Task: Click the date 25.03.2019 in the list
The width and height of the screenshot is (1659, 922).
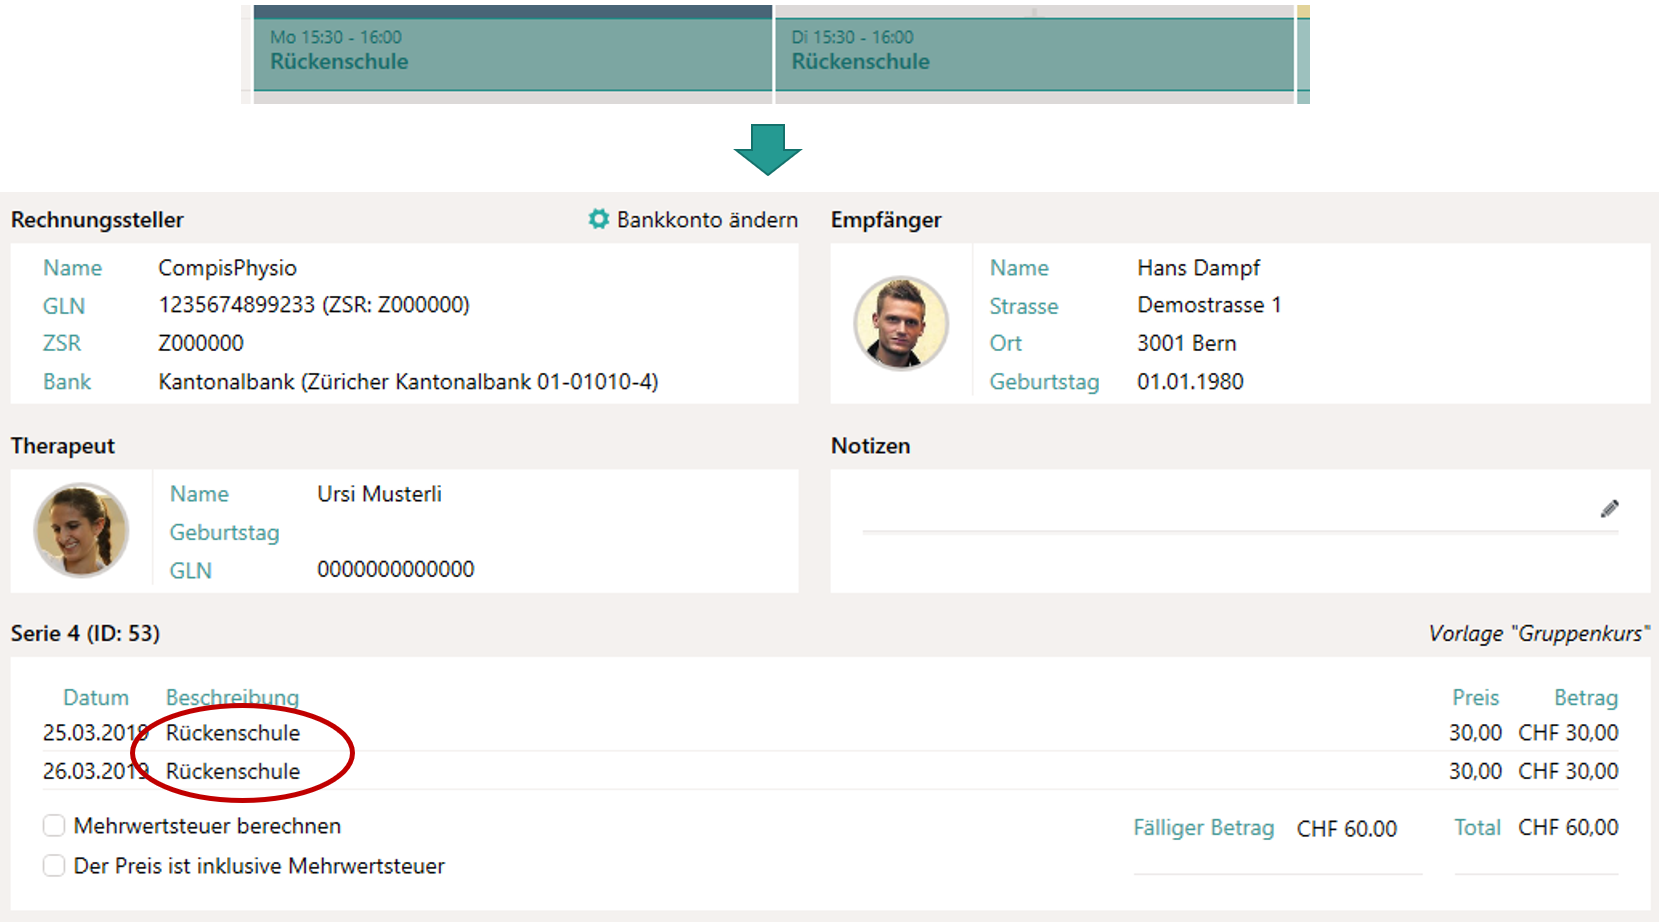Action: pyautogui.click(x=96, y=733)
